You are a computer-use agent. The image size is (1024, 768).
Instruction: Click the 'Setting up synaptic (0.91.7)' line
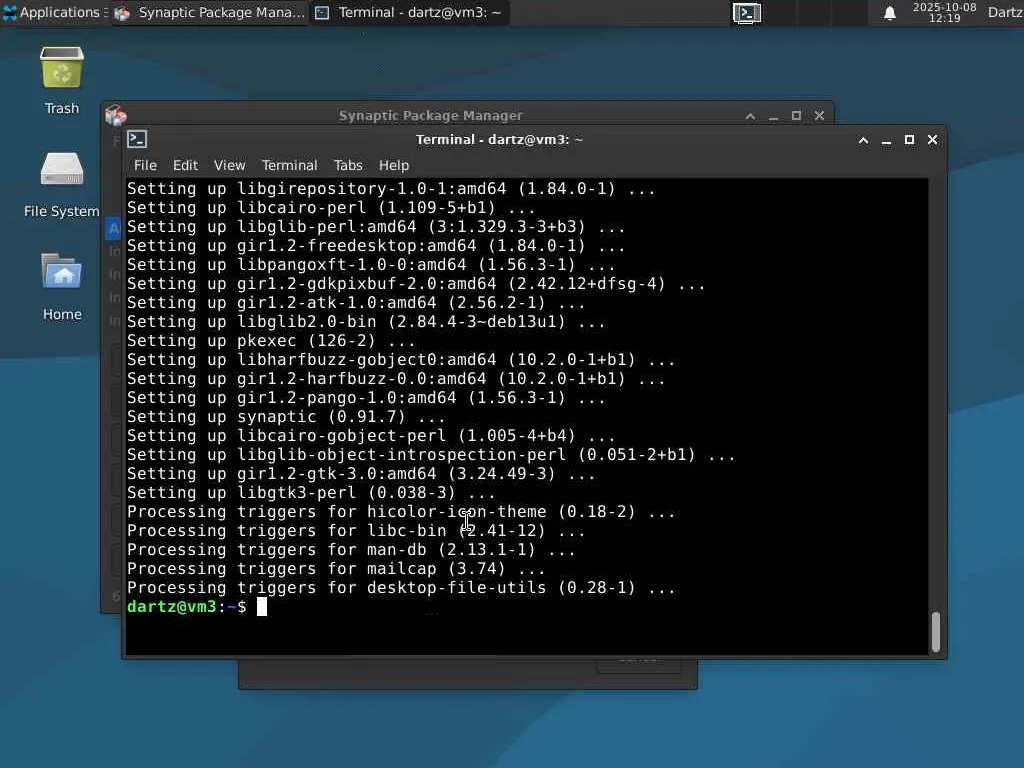click(x=286, y=417)
